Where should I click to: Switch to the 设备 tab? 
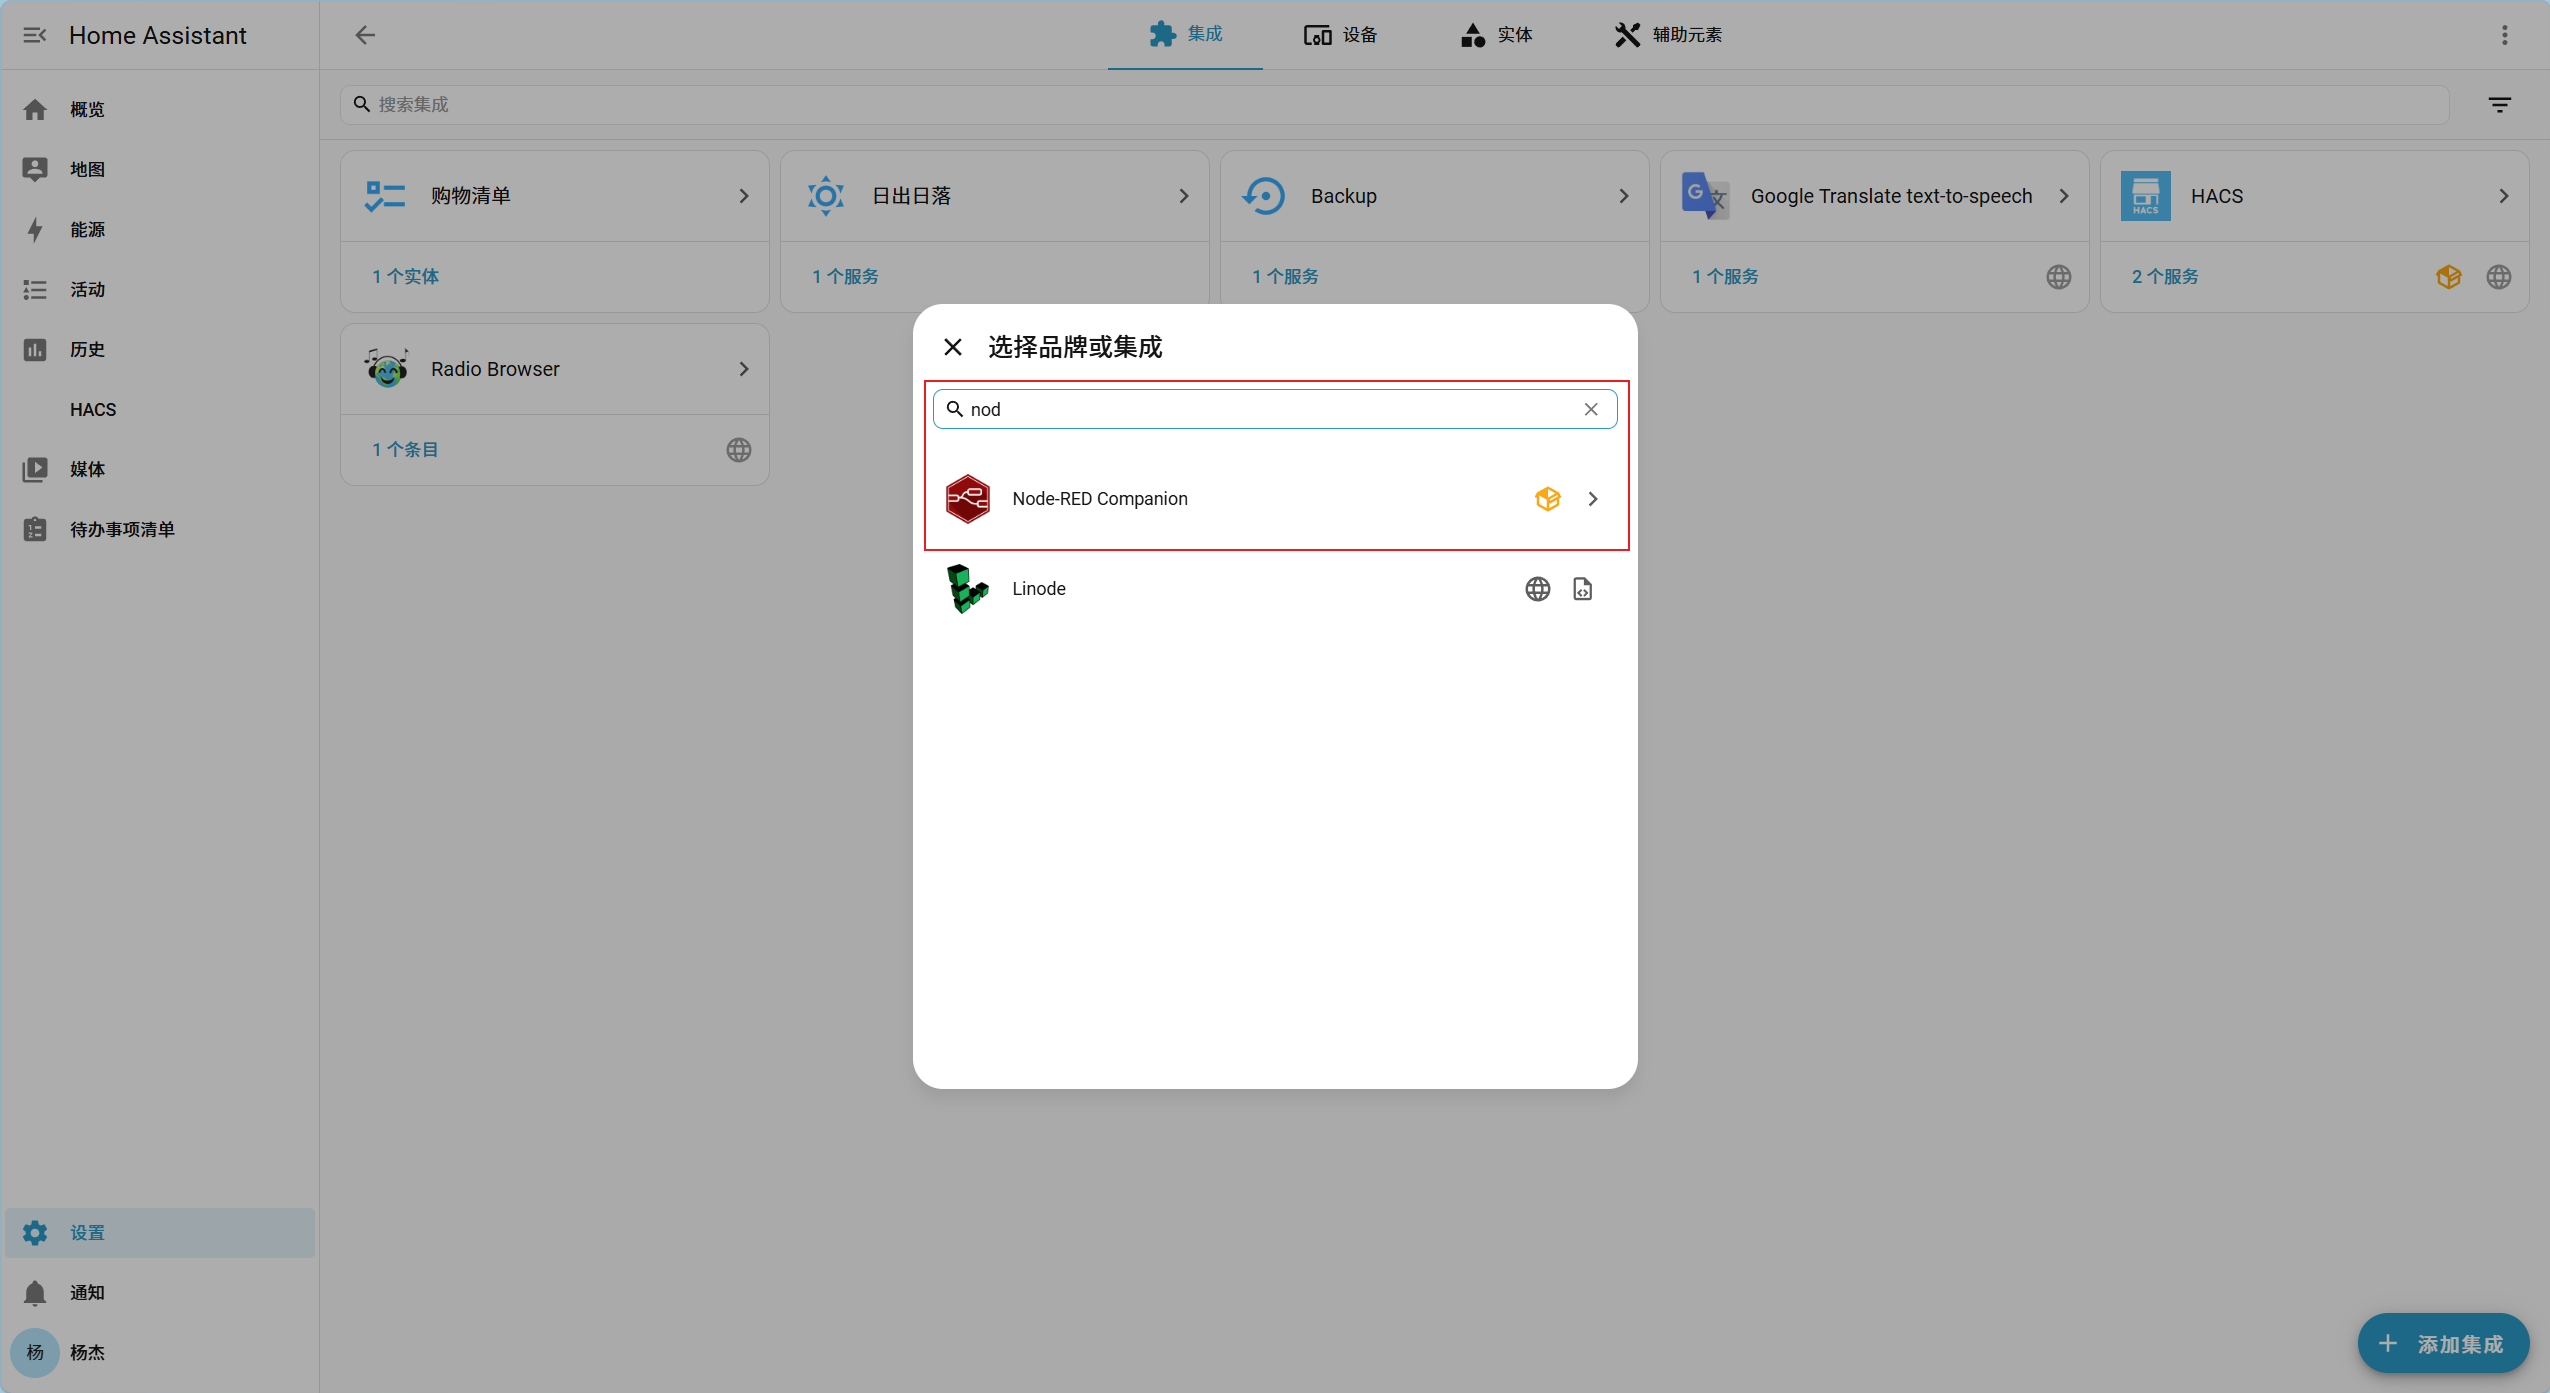point(1340,35)
